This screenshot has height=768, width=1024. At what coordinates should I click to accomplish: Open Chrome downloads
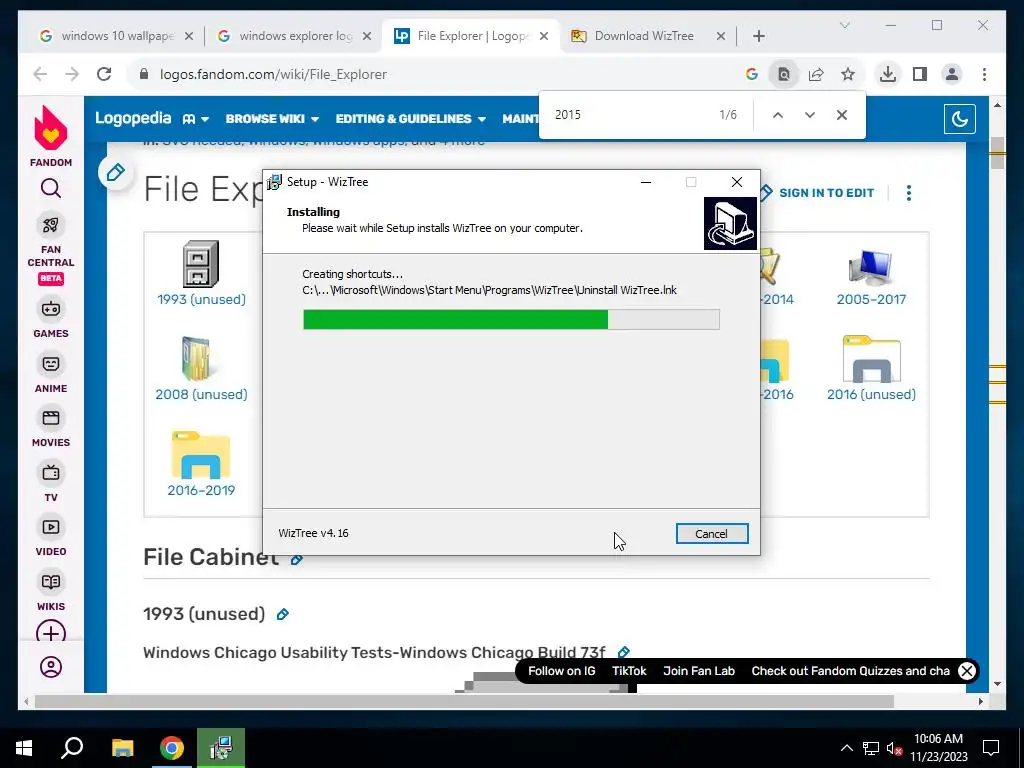pyautogui.click(x=888, y=74)
